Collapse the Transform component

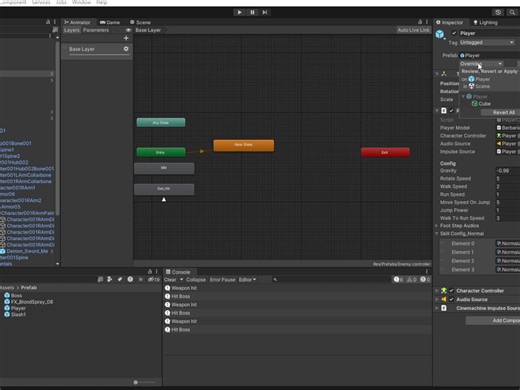437,74
